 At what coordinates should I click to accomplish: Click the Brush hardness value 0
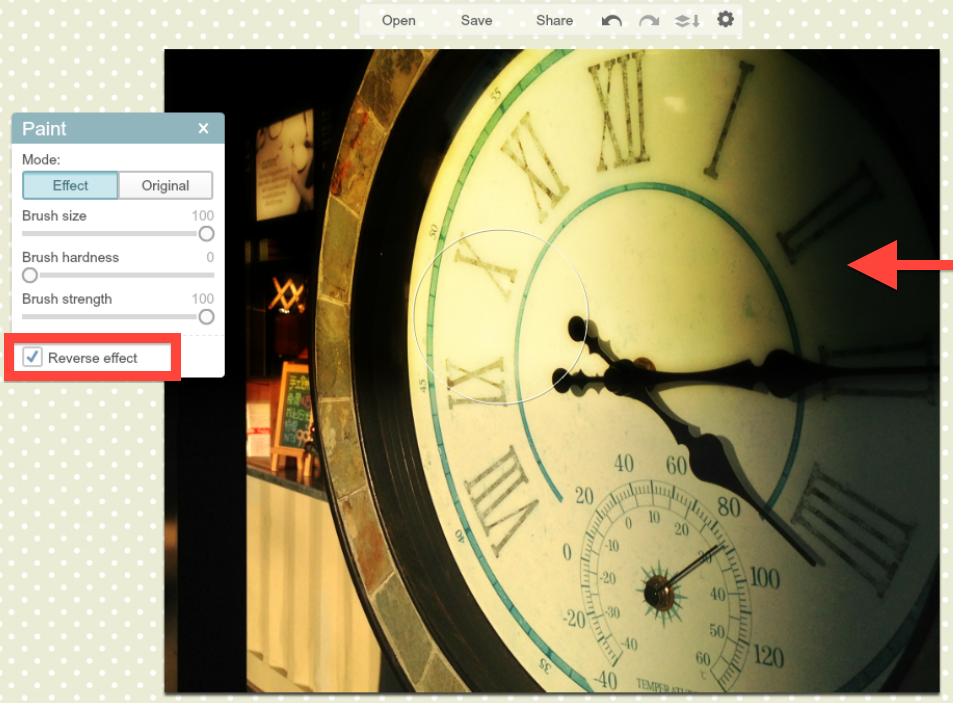[x=210, y=257]
